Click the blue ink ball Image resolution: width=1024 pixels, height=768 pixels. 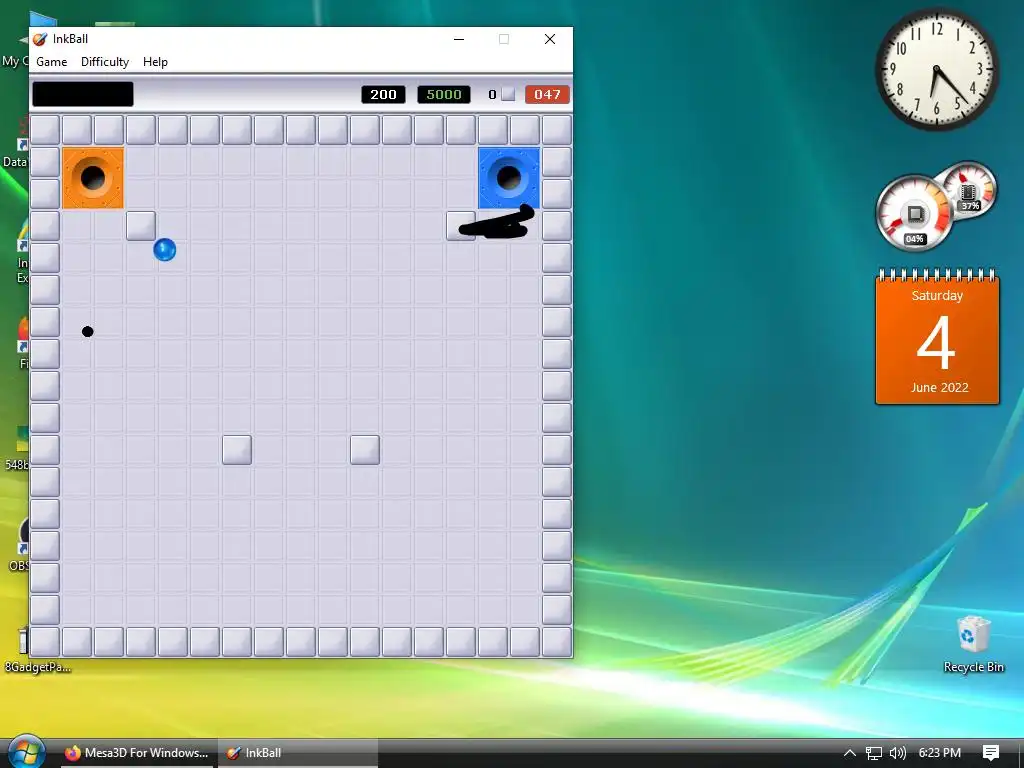click(165, 249)
